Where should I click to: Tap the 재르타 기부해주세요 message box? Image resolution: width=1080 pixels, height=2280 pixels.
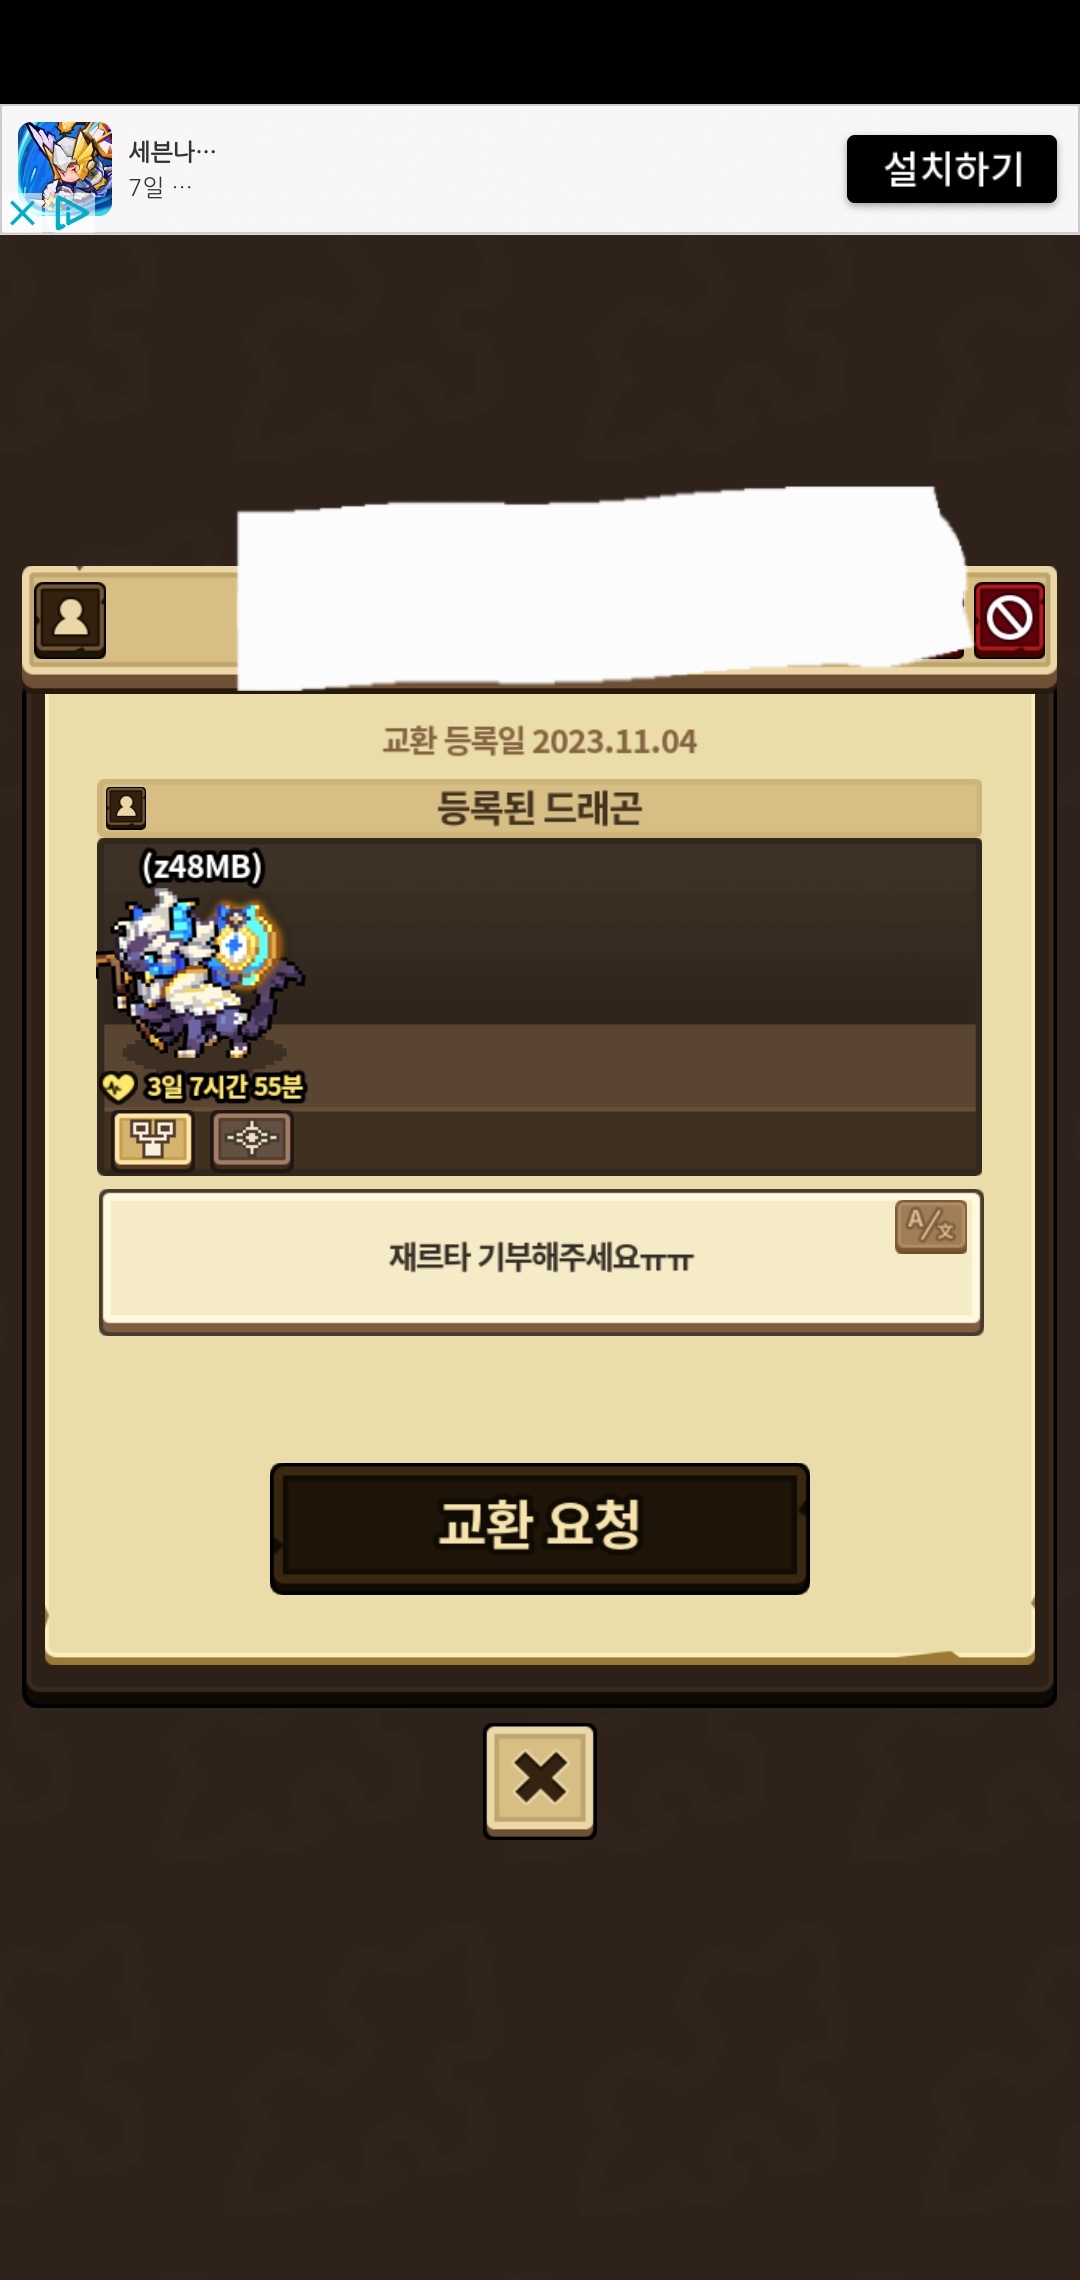pyautogui.click(x=541, y=1260)
